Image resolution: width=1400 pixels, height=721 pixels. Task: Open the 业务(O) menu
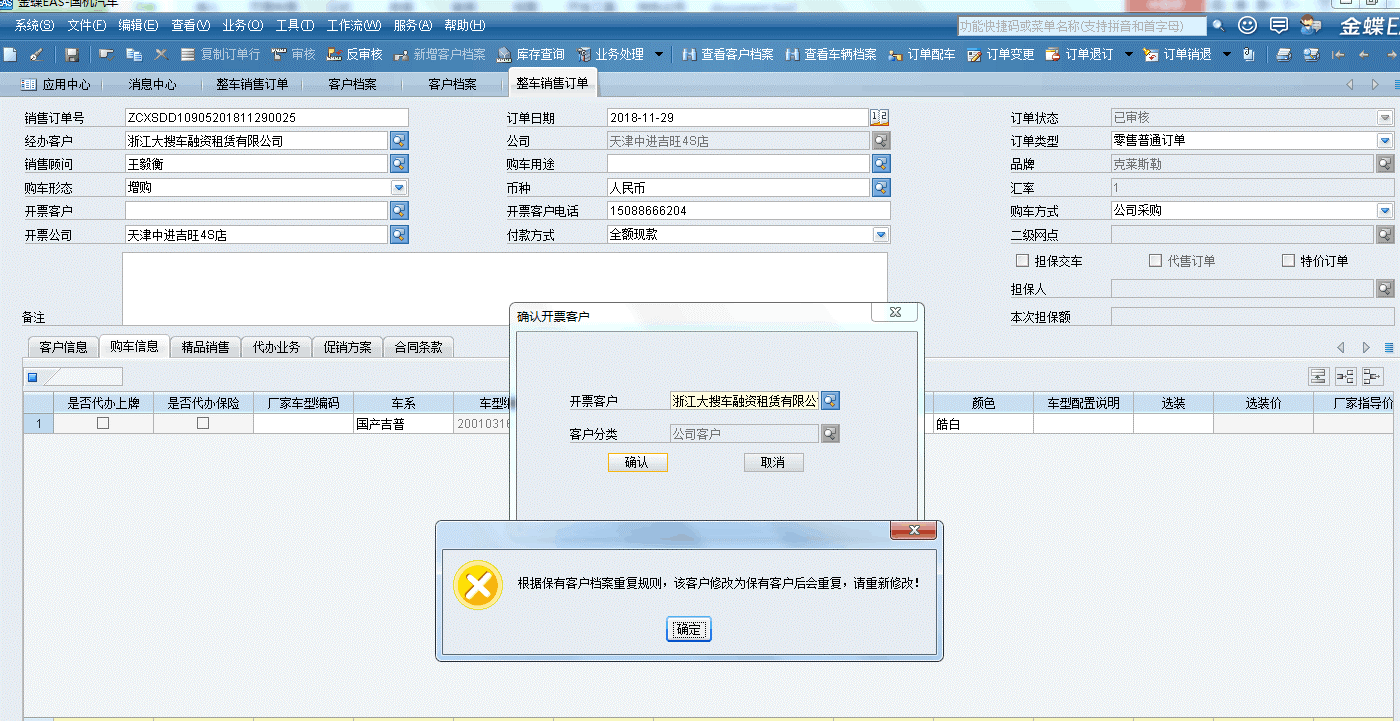[x=242, y=25]
